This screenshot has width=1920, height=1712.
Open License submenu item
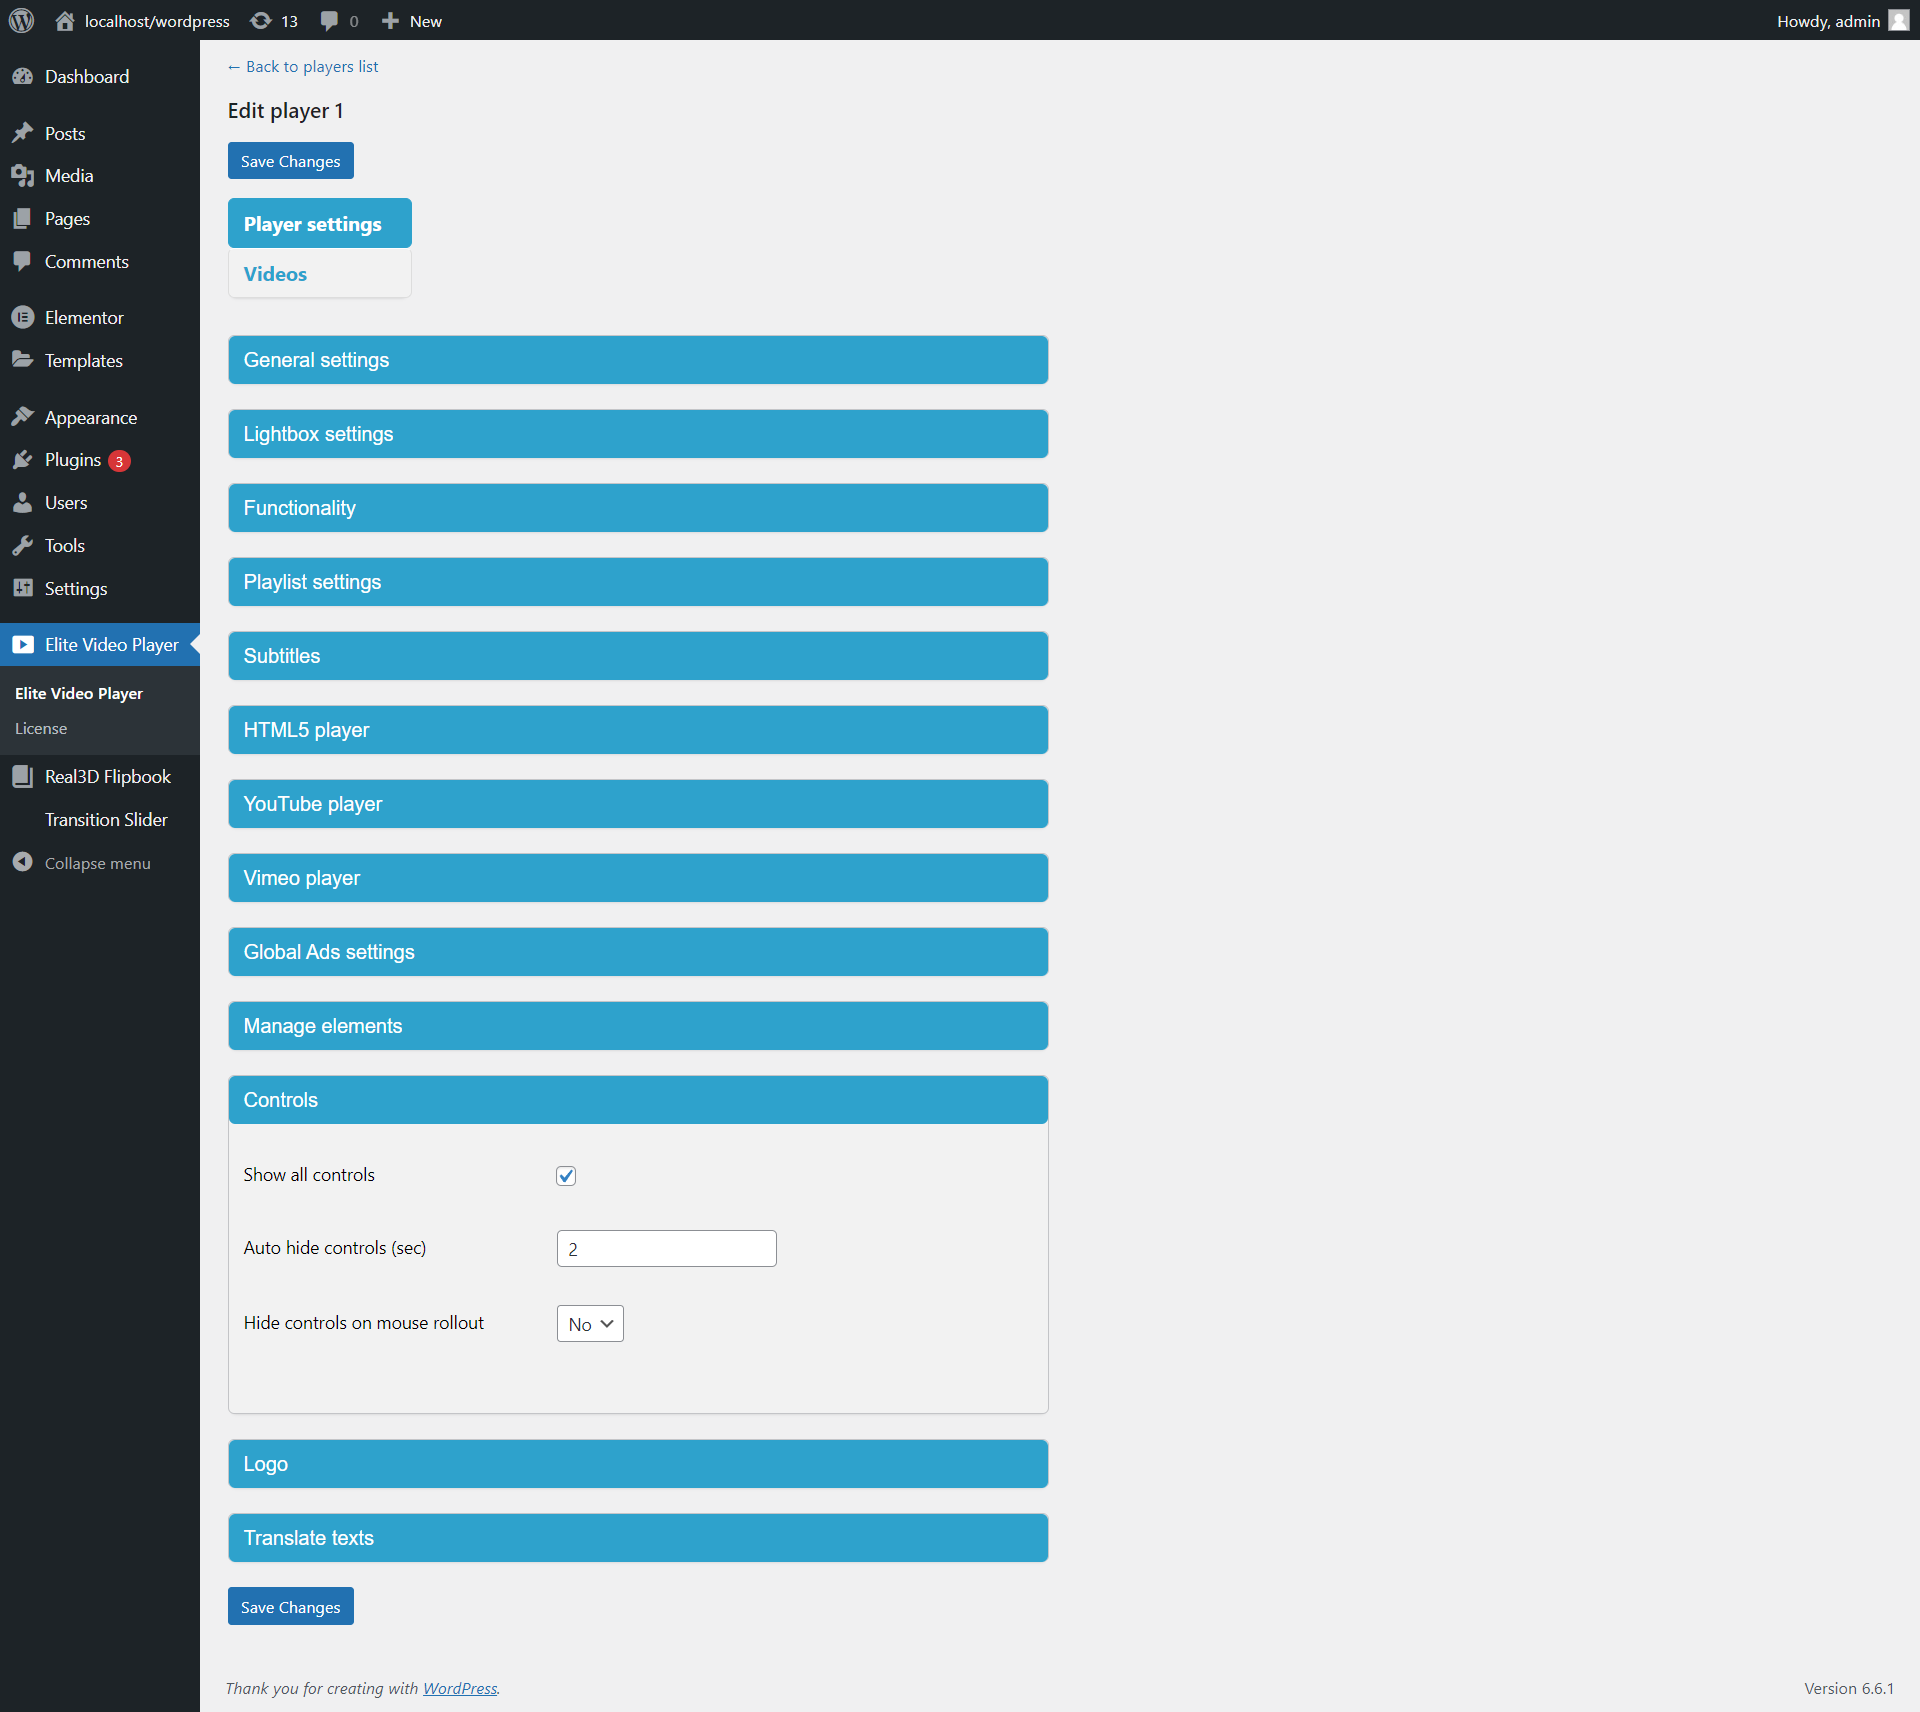pyautogui.click(x=41, y=728)
